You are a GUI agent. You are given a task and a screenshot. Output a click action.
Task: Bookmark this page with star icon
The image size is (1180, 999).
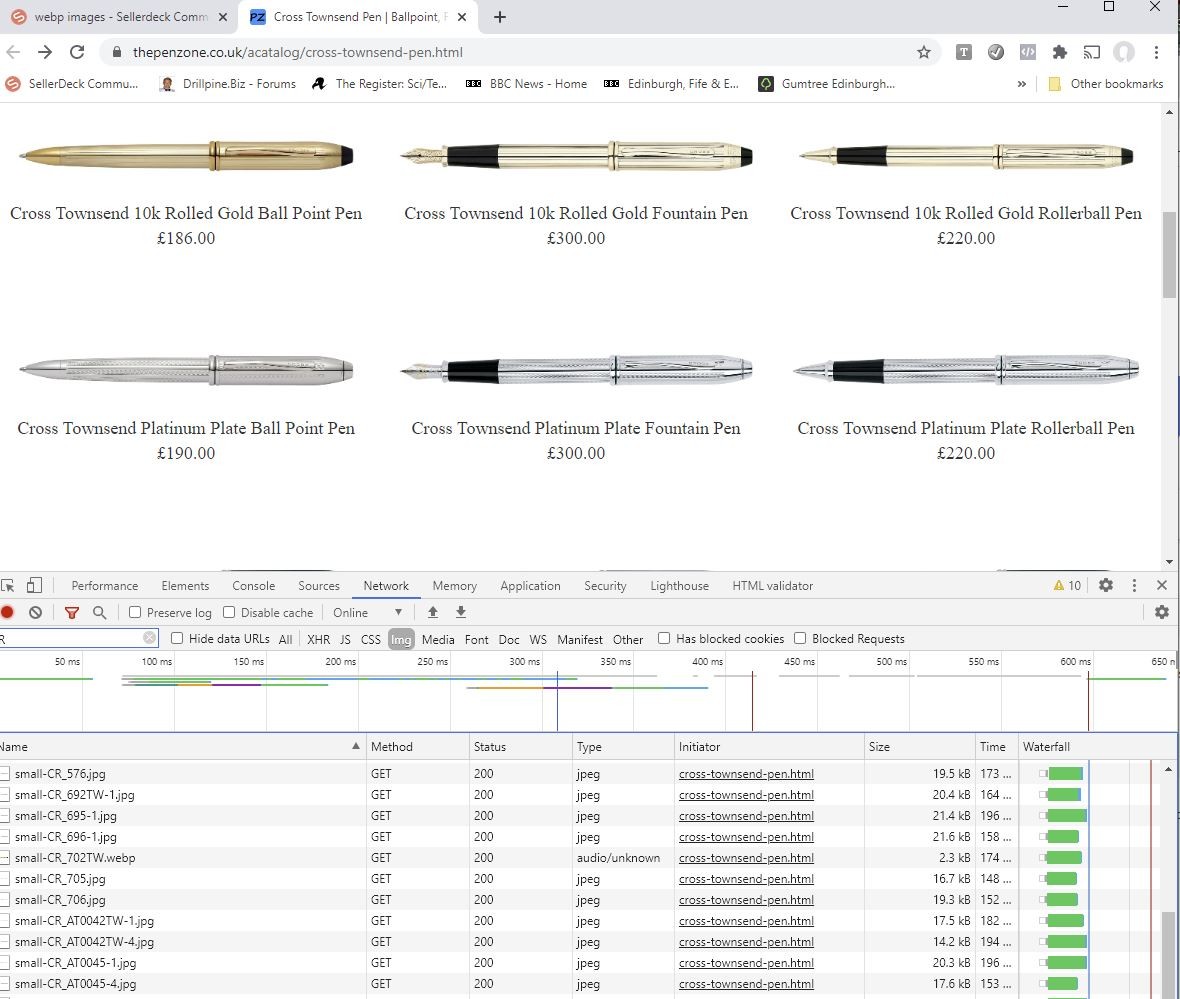tap(924, 52)
